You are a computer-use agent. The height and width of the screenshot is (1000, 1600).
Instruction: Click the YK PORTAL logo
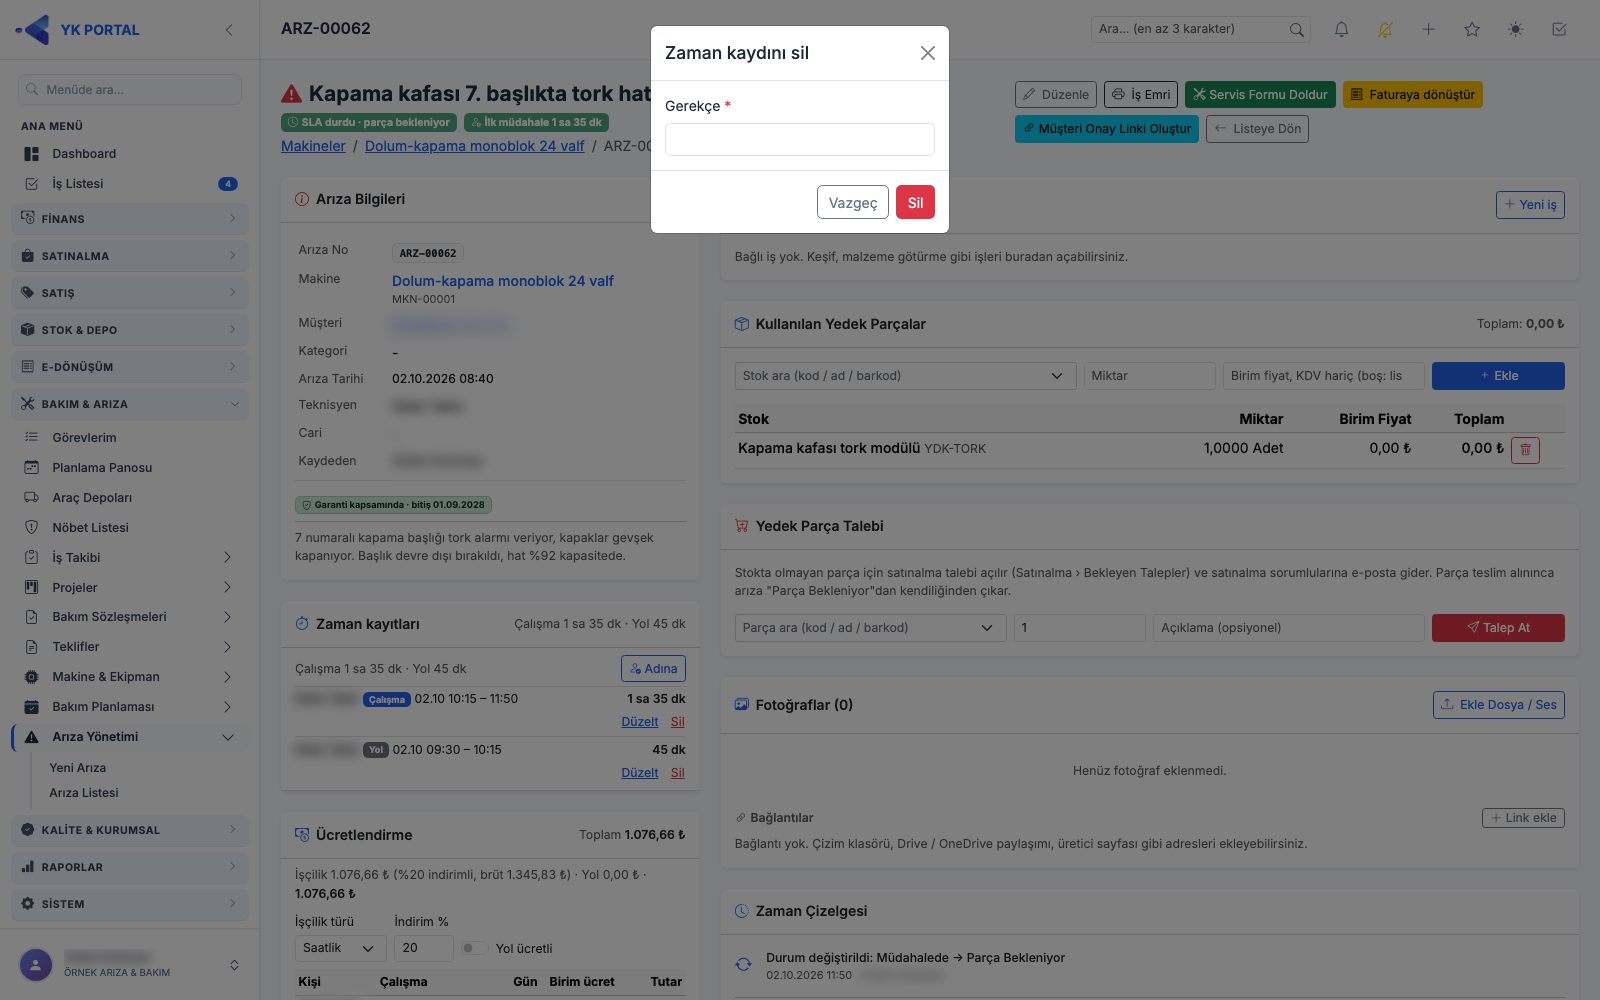coord(78,29)
